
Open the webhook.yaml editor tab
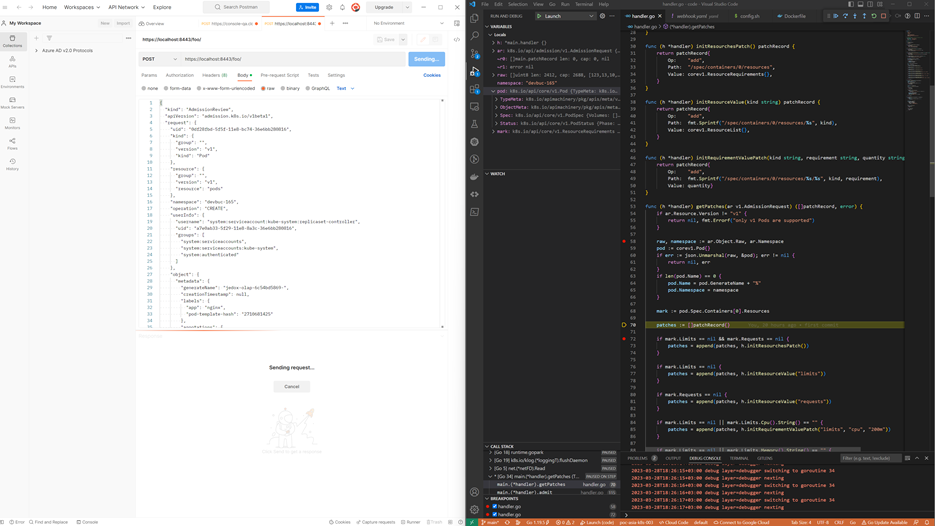point(697,16)
